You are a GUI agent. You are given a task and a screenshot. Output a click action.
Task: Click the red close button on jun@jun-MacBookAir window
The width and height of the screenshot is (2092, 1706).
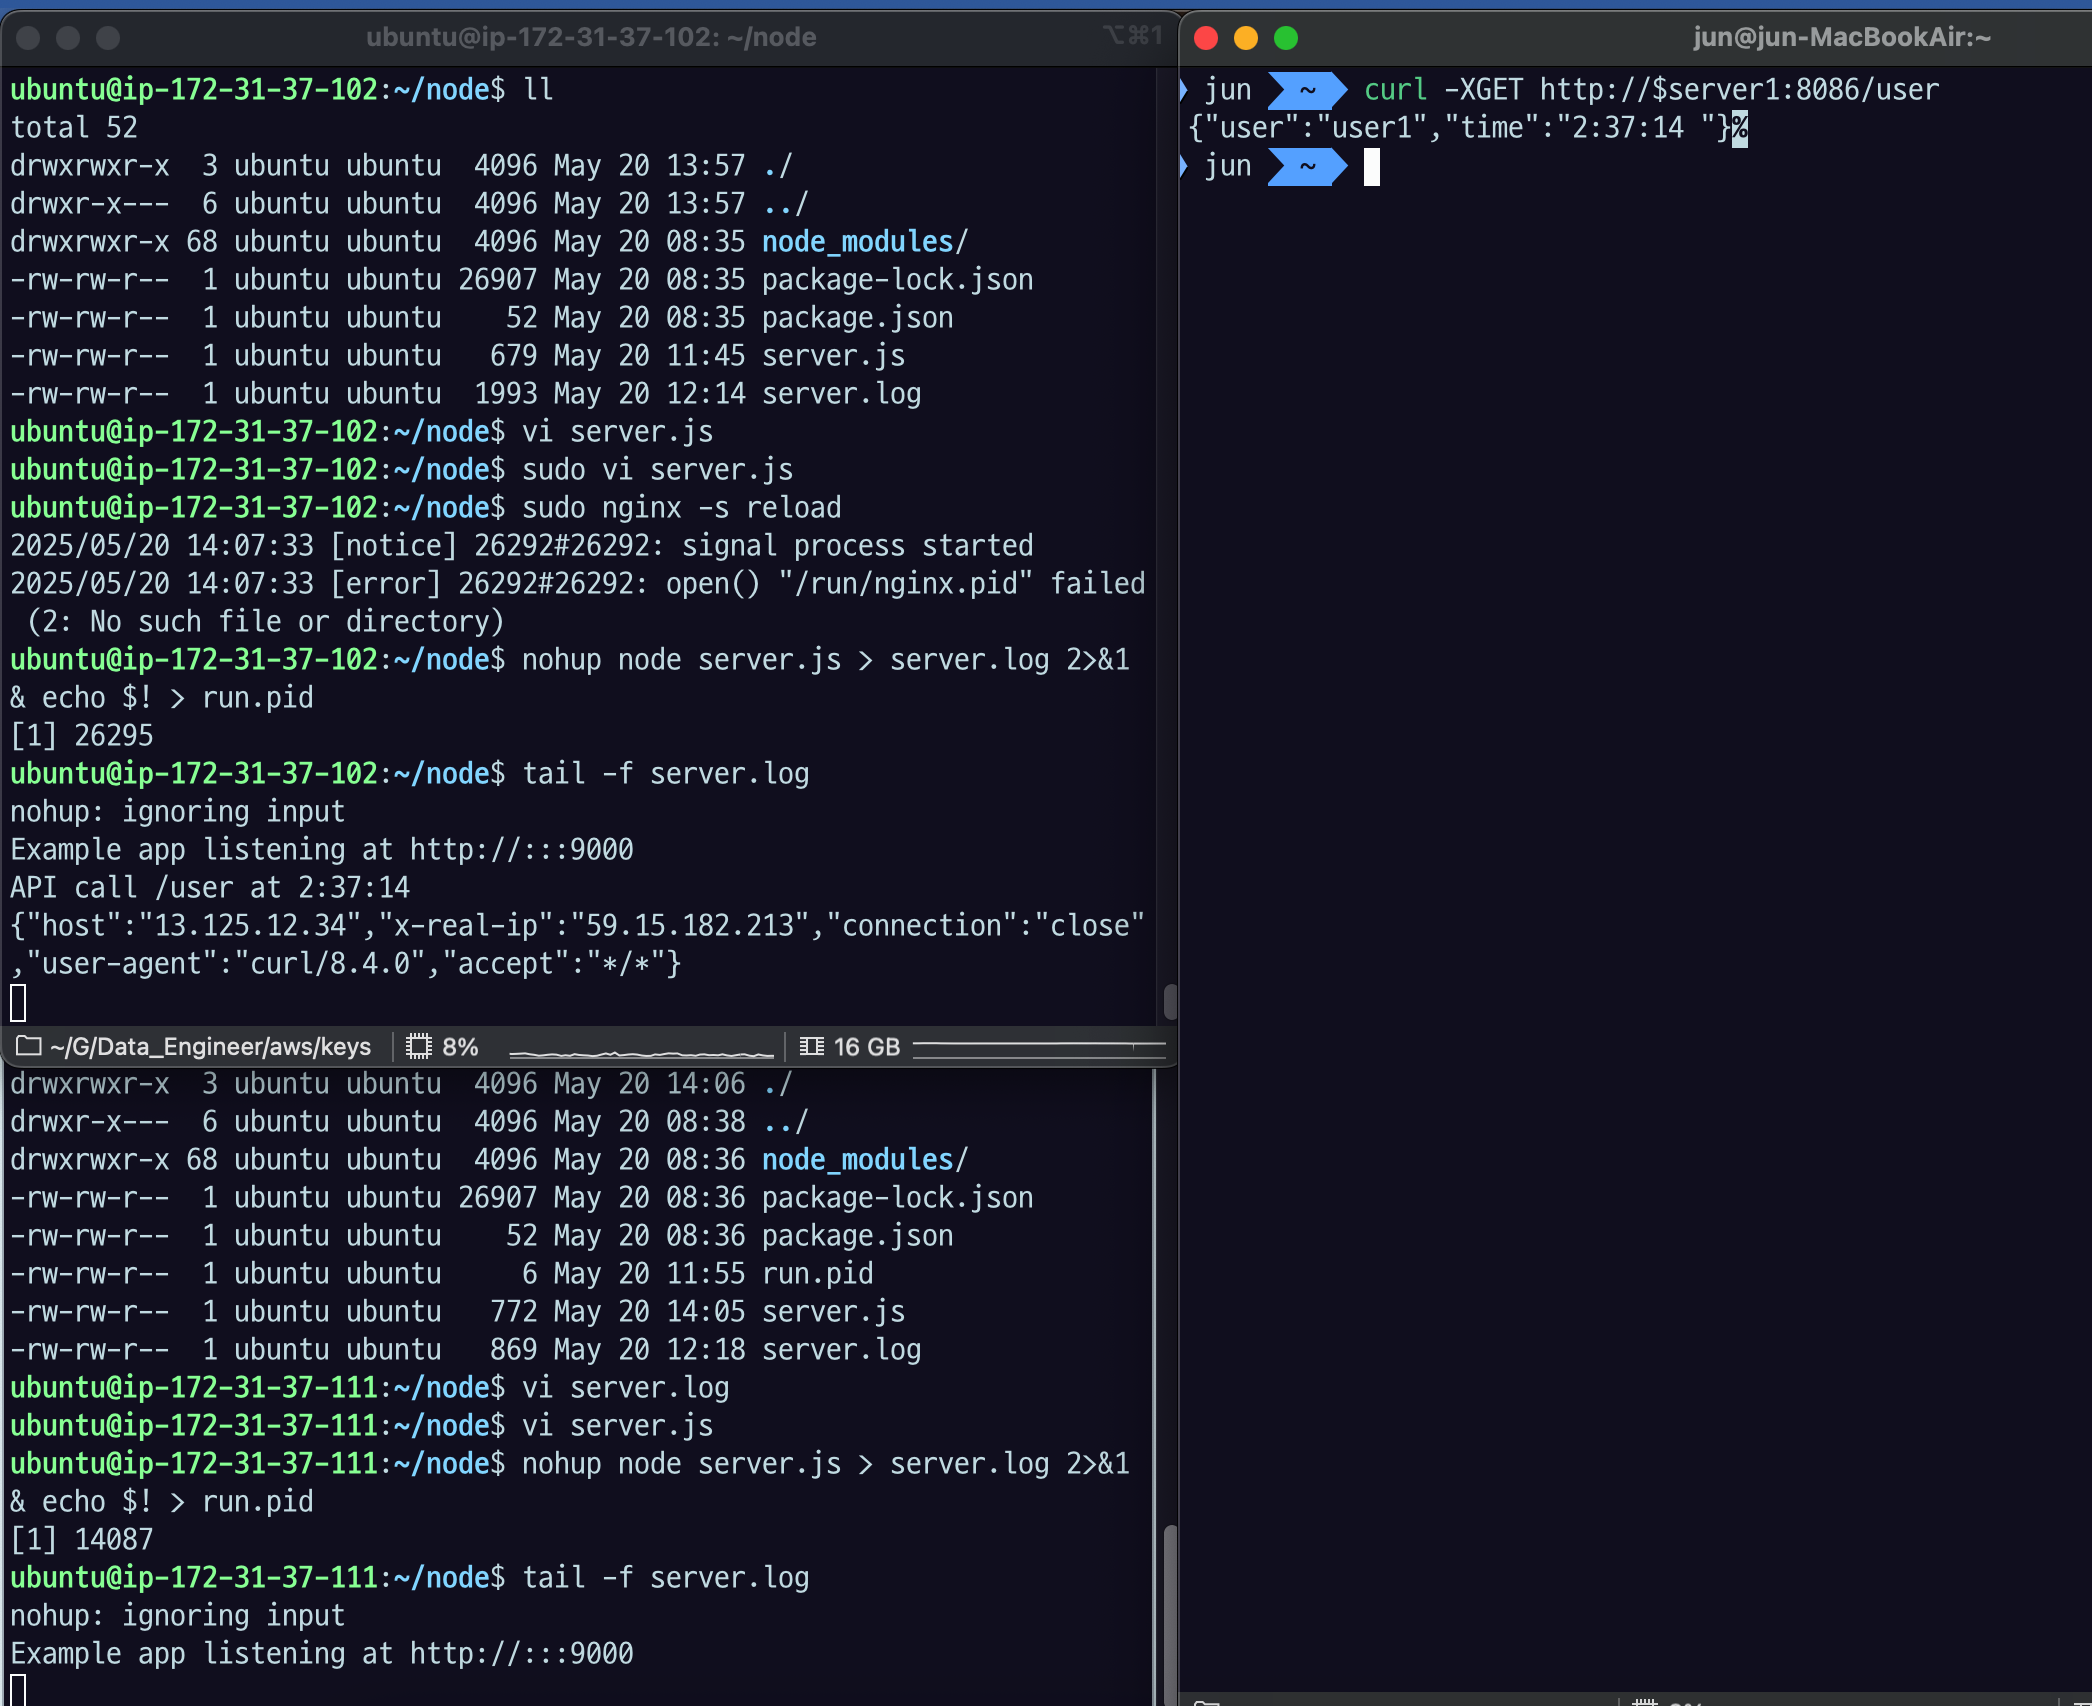pyautogui.click(x=1206, y=38)
